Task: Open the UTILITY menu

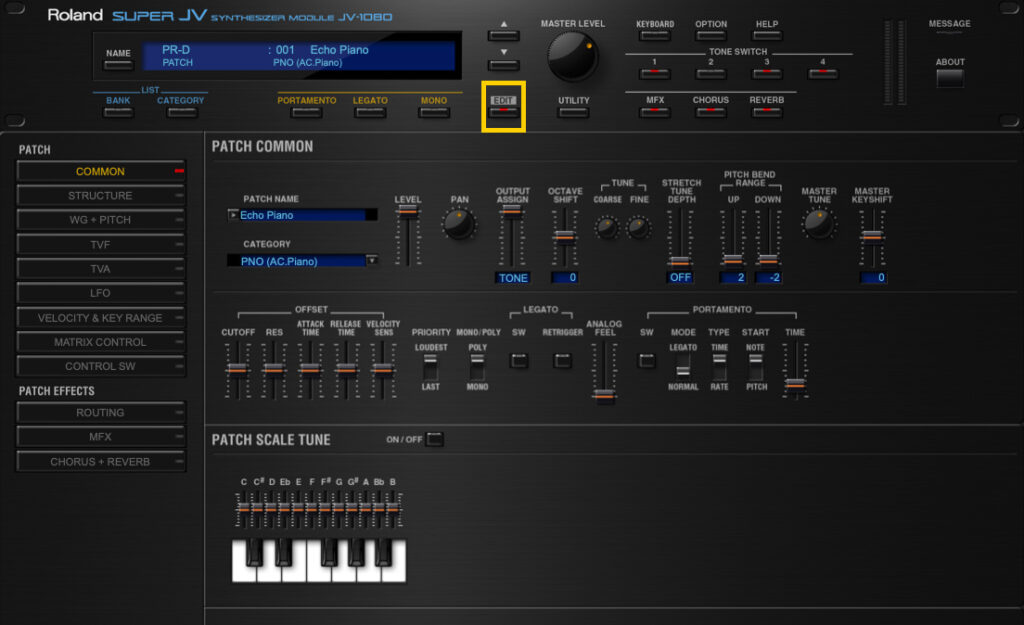Action: (x=573, y=112)
